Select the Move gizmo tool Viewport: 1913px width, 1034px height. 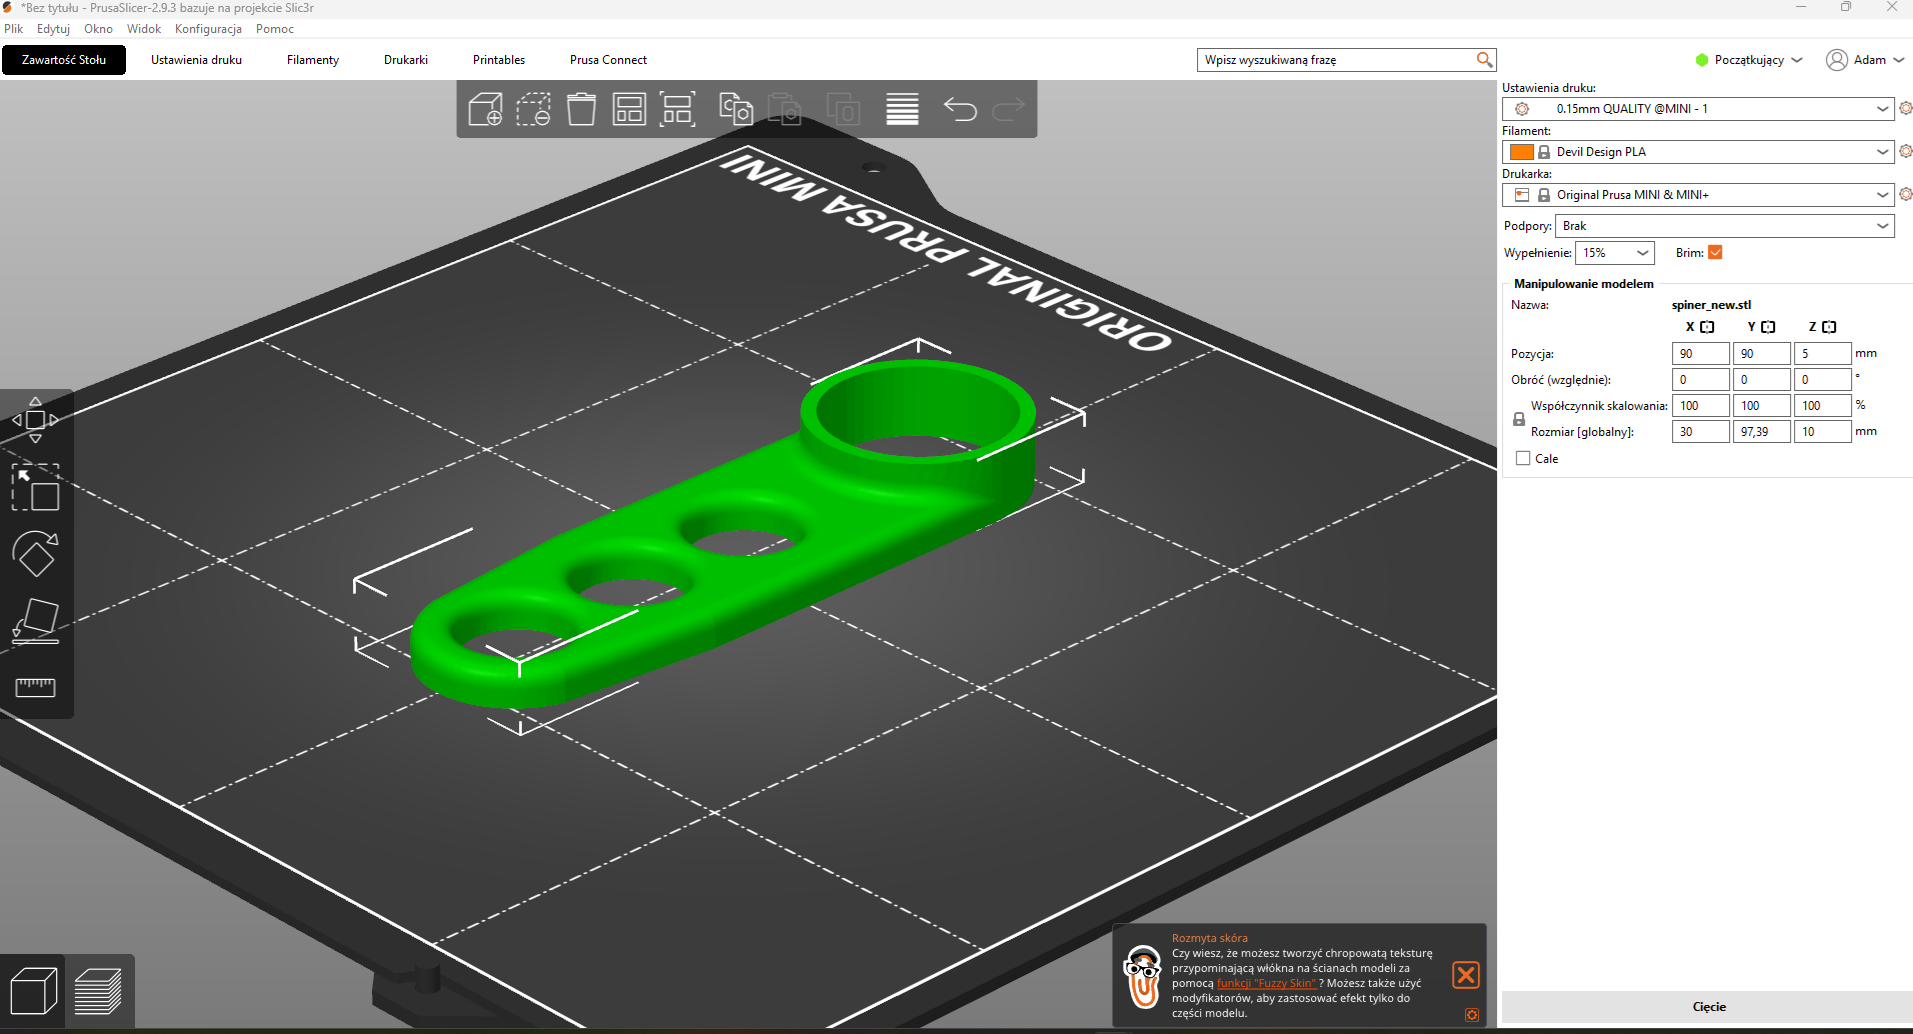tap(35, 420)
